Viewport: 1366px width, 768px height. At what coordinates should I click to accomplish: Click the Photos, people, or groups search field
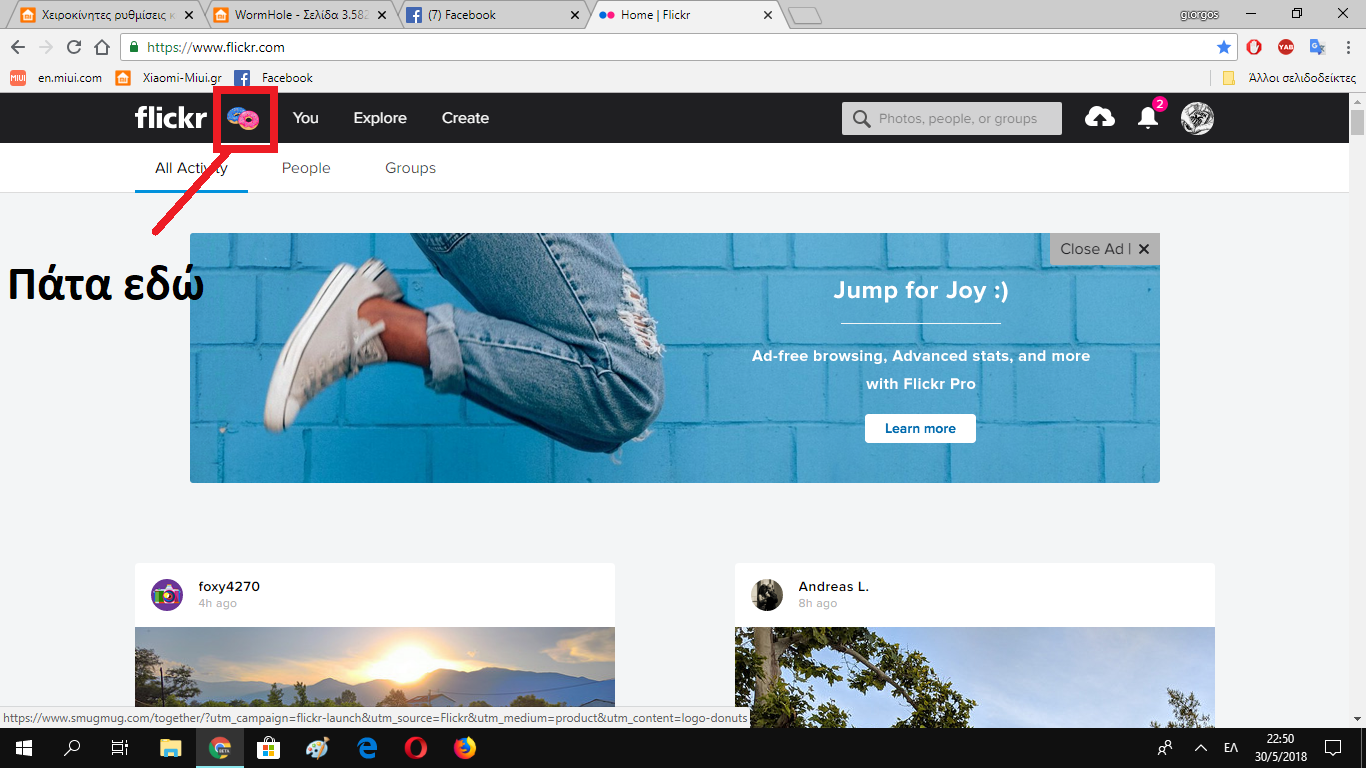pyautogui.click(x=952, y=119)
